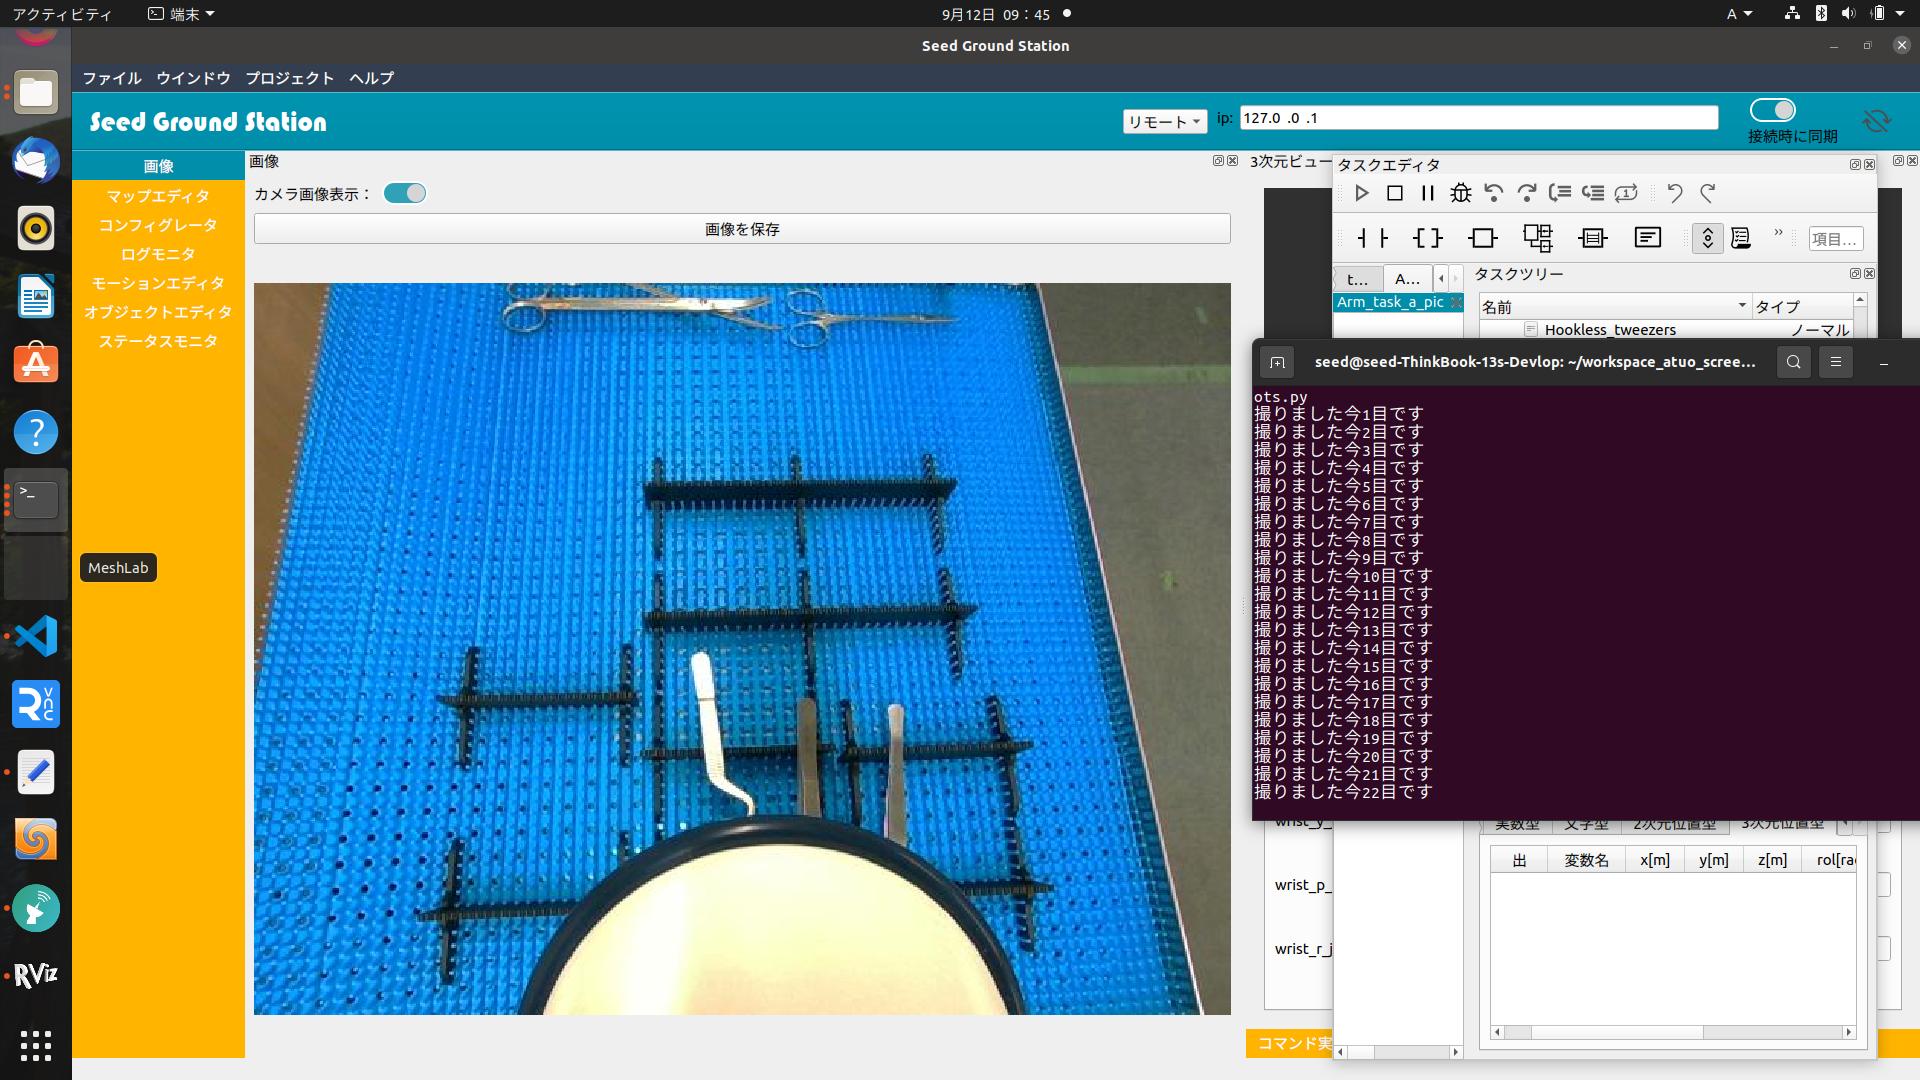This screenshot has width=1920, height=1080.
Task: Add a new terminal tab
Action: [x=1277, y=362]
